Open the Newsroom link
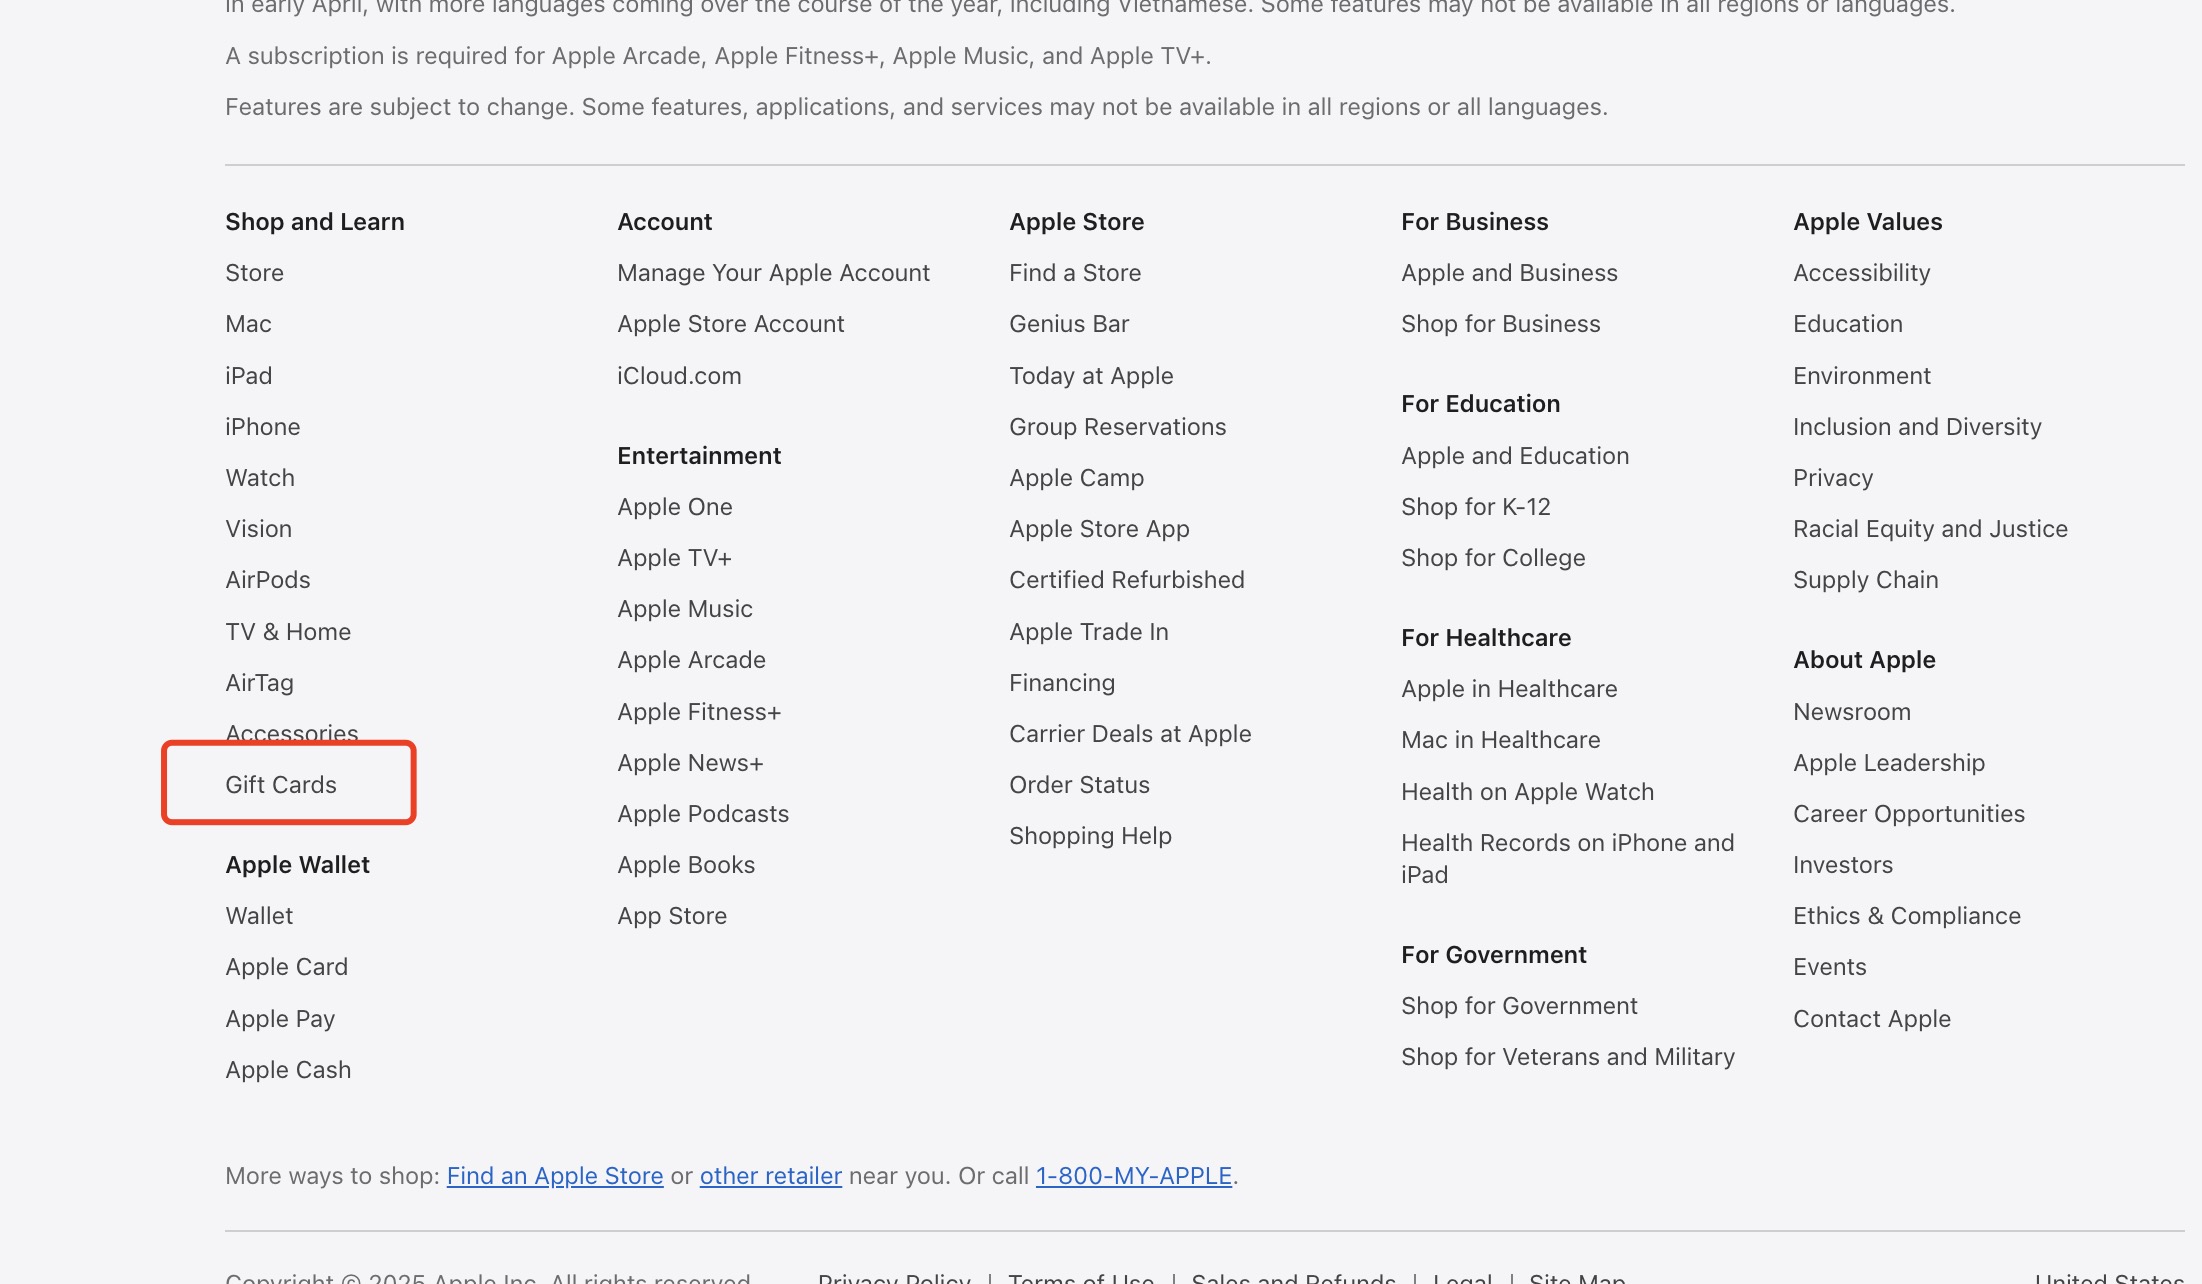Screen dimensions: 2202x1284 click(1851, 711)
